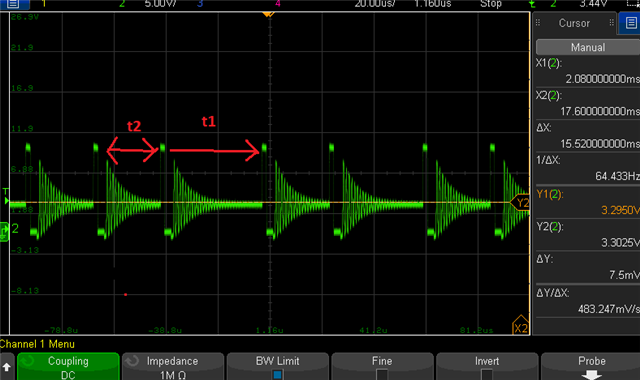
Task: Open the blue sidebar list icon beside Cursor
Action: point(630,23)
